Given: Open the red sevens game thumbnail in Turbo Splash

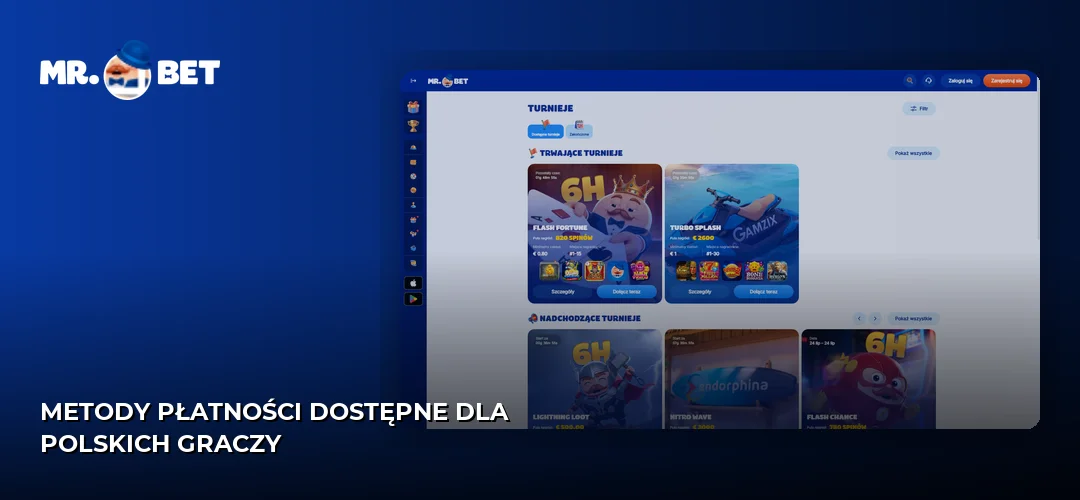Looking at the screenshot, I should coord(709,271).
